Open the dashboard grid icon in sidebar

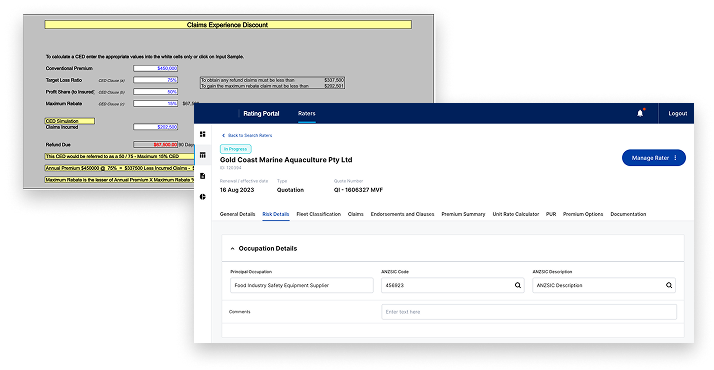[x=203, y=134]
